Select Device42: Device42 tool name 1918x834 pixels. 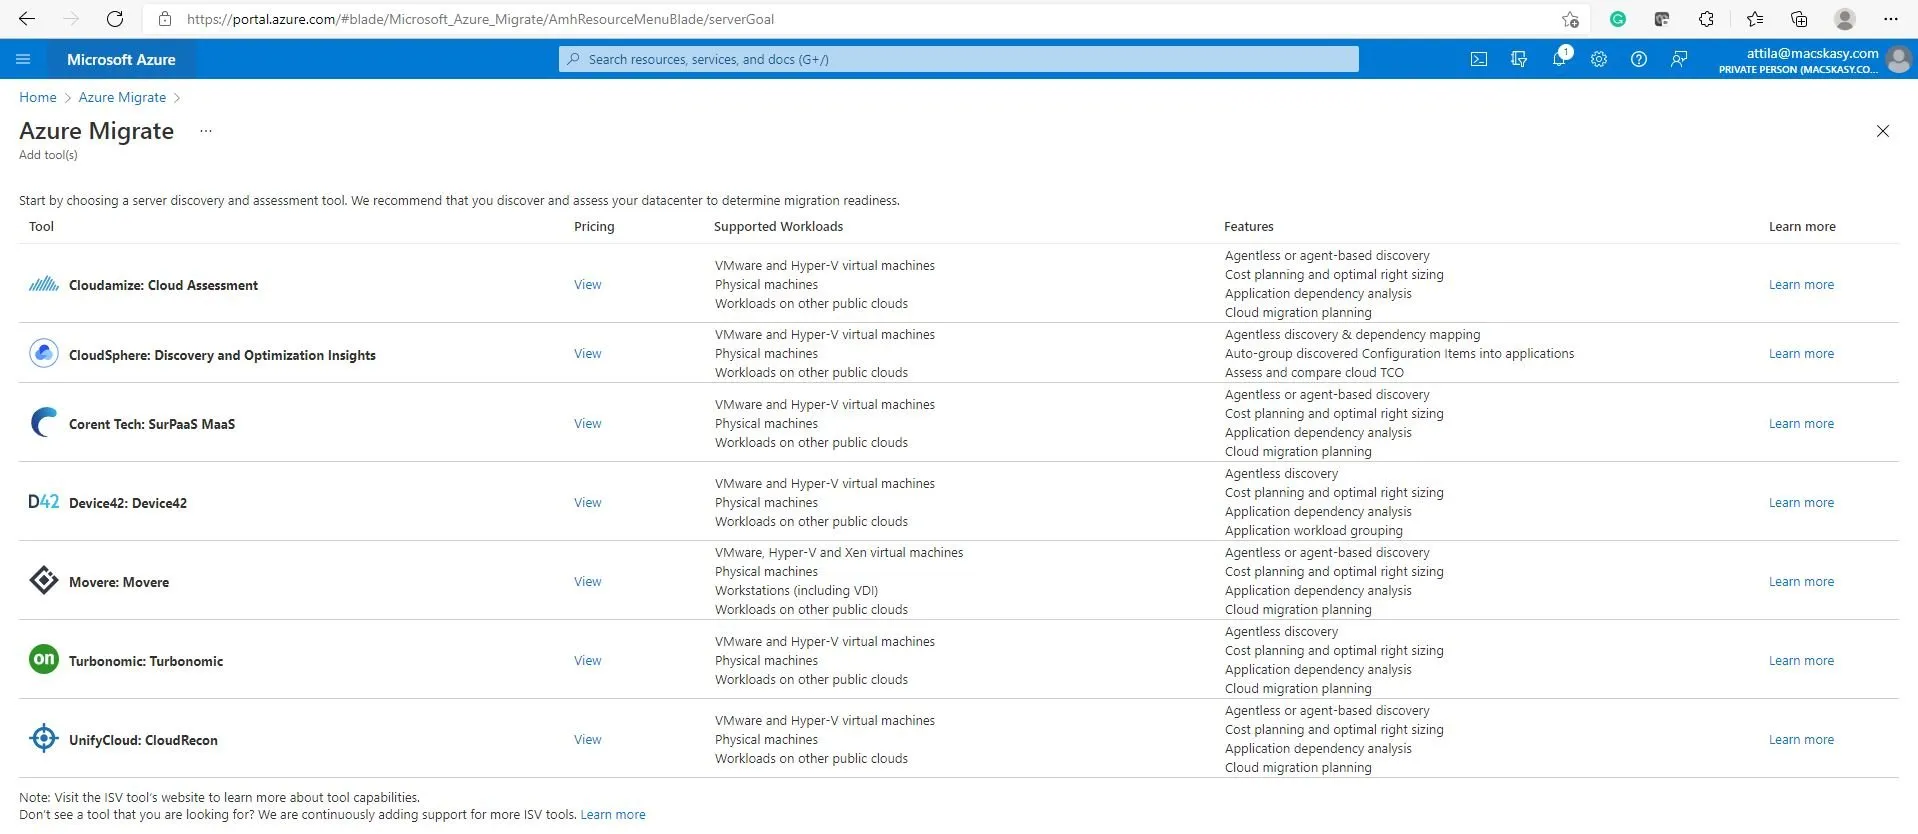pyautogui.click(x=128, y=503)
